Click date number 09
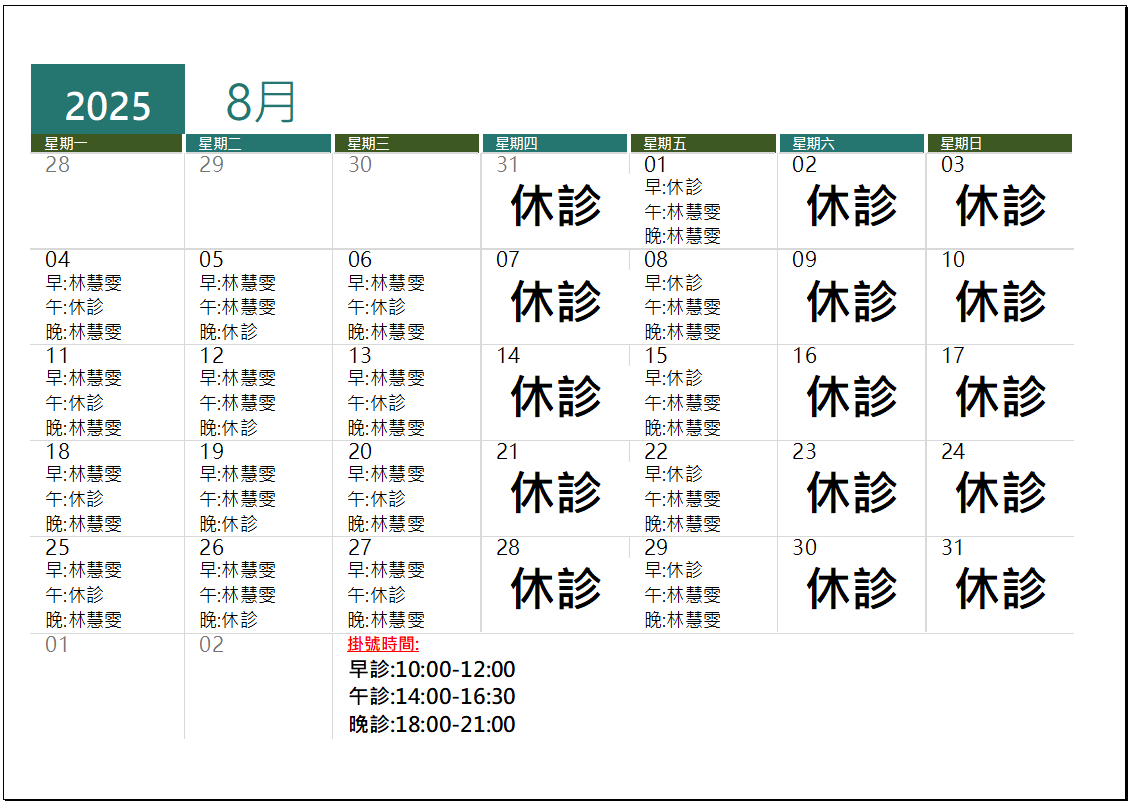 (x=804, y=259)
